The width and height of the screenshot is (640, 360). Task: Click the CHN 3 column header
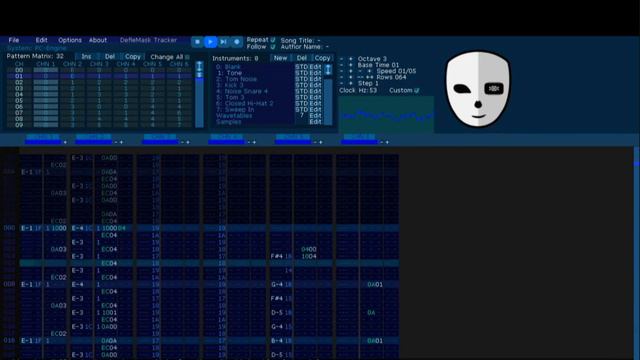pyautogui.click(x=99, y=64)
